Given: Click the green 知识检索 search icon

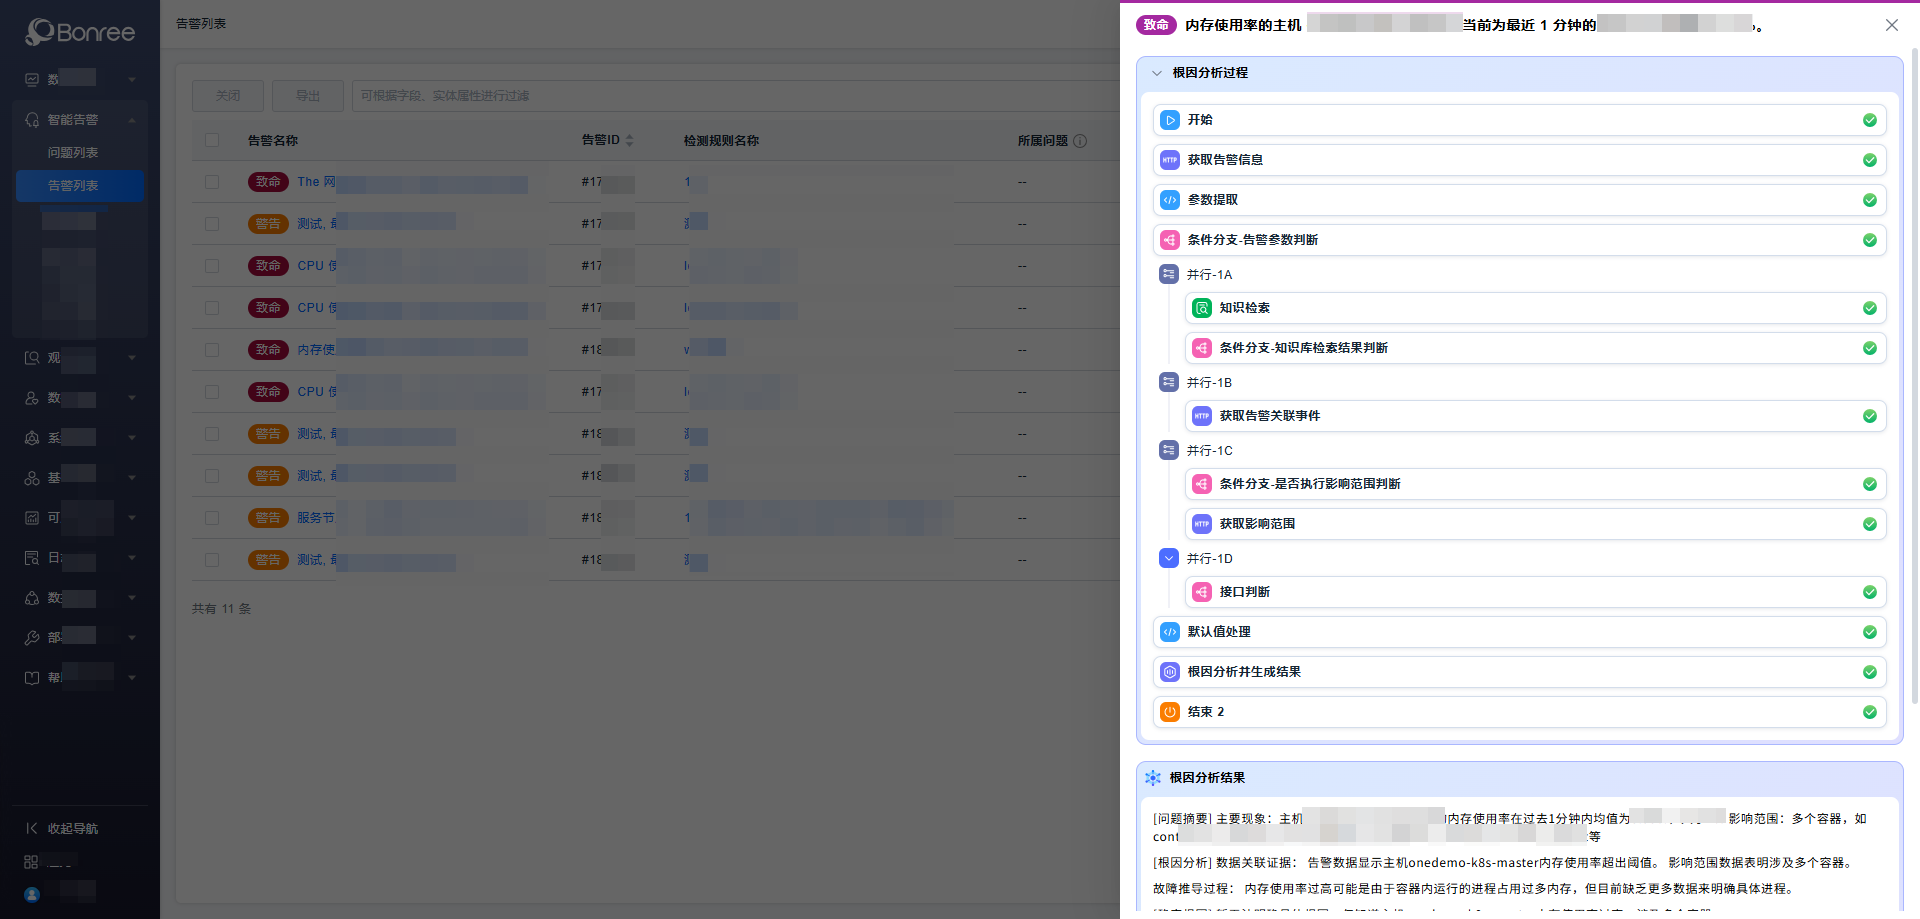Looking at the screenshot, I should click(x=1201, y=308).
